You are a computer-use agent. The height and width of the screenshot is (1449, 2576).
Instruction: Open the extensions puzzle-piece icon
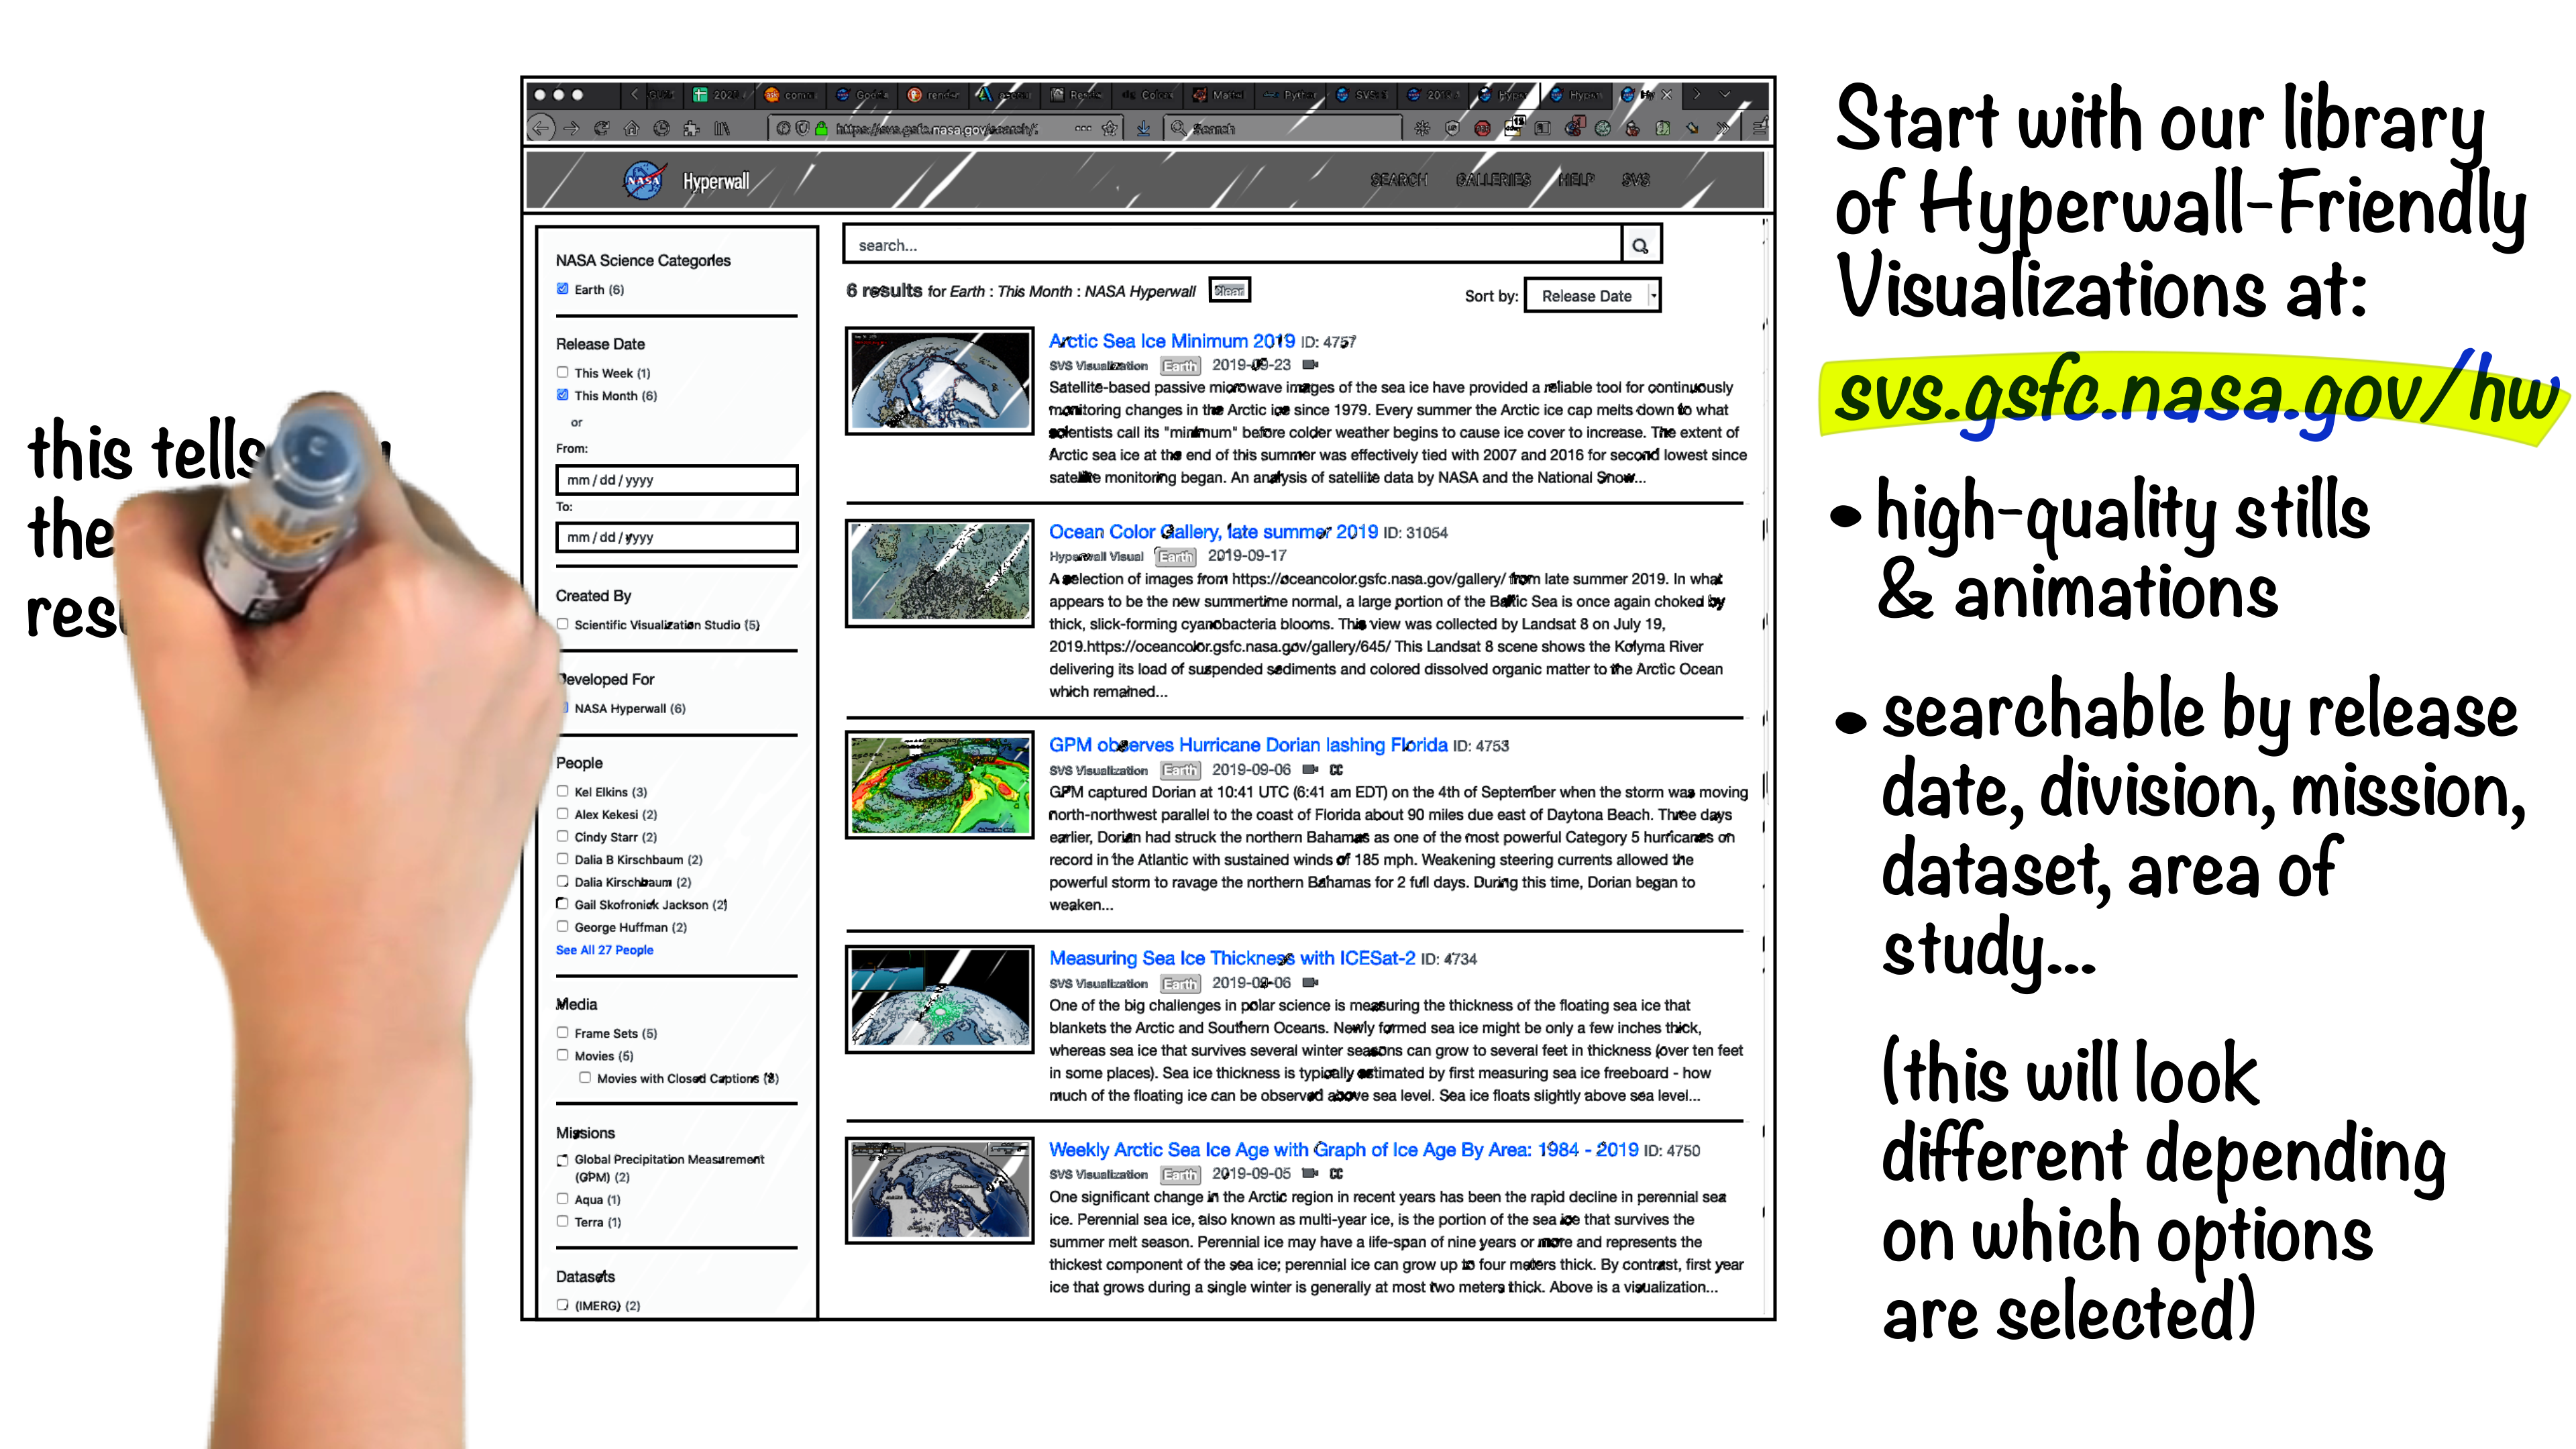pos(691,128)
